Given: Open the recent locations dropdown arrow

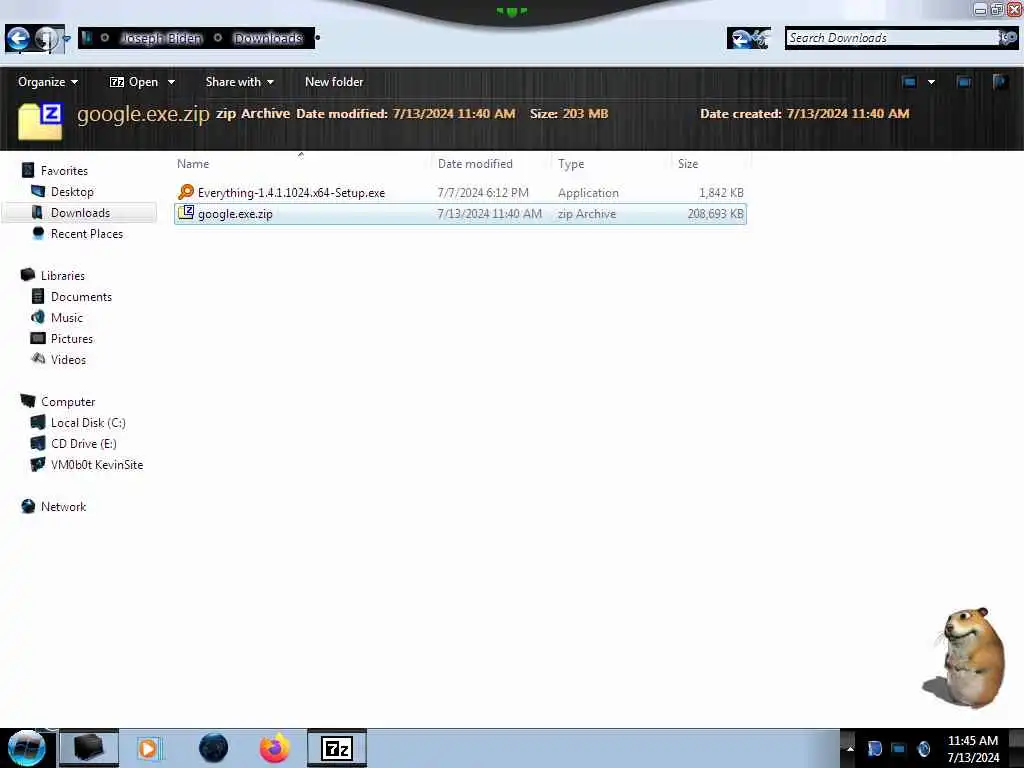Looking at the screenshot, I should click(x=67, y=39).
